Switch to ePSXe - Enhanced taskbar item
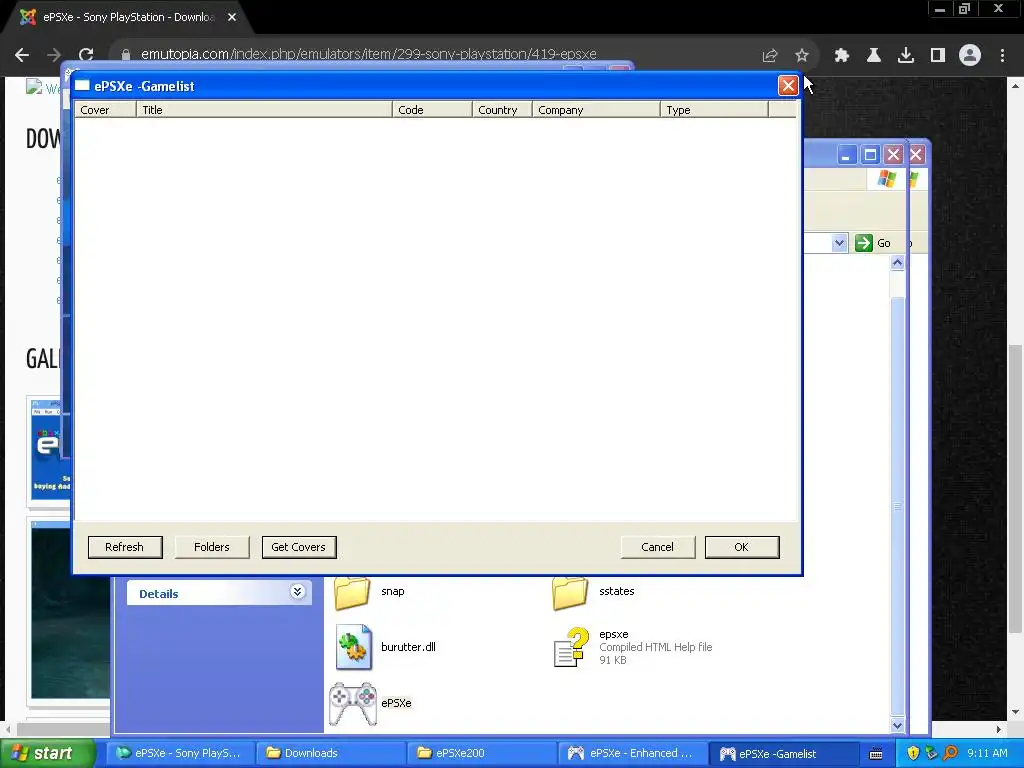This screenshot has height=768, width=1024. [x=632, y=753]
